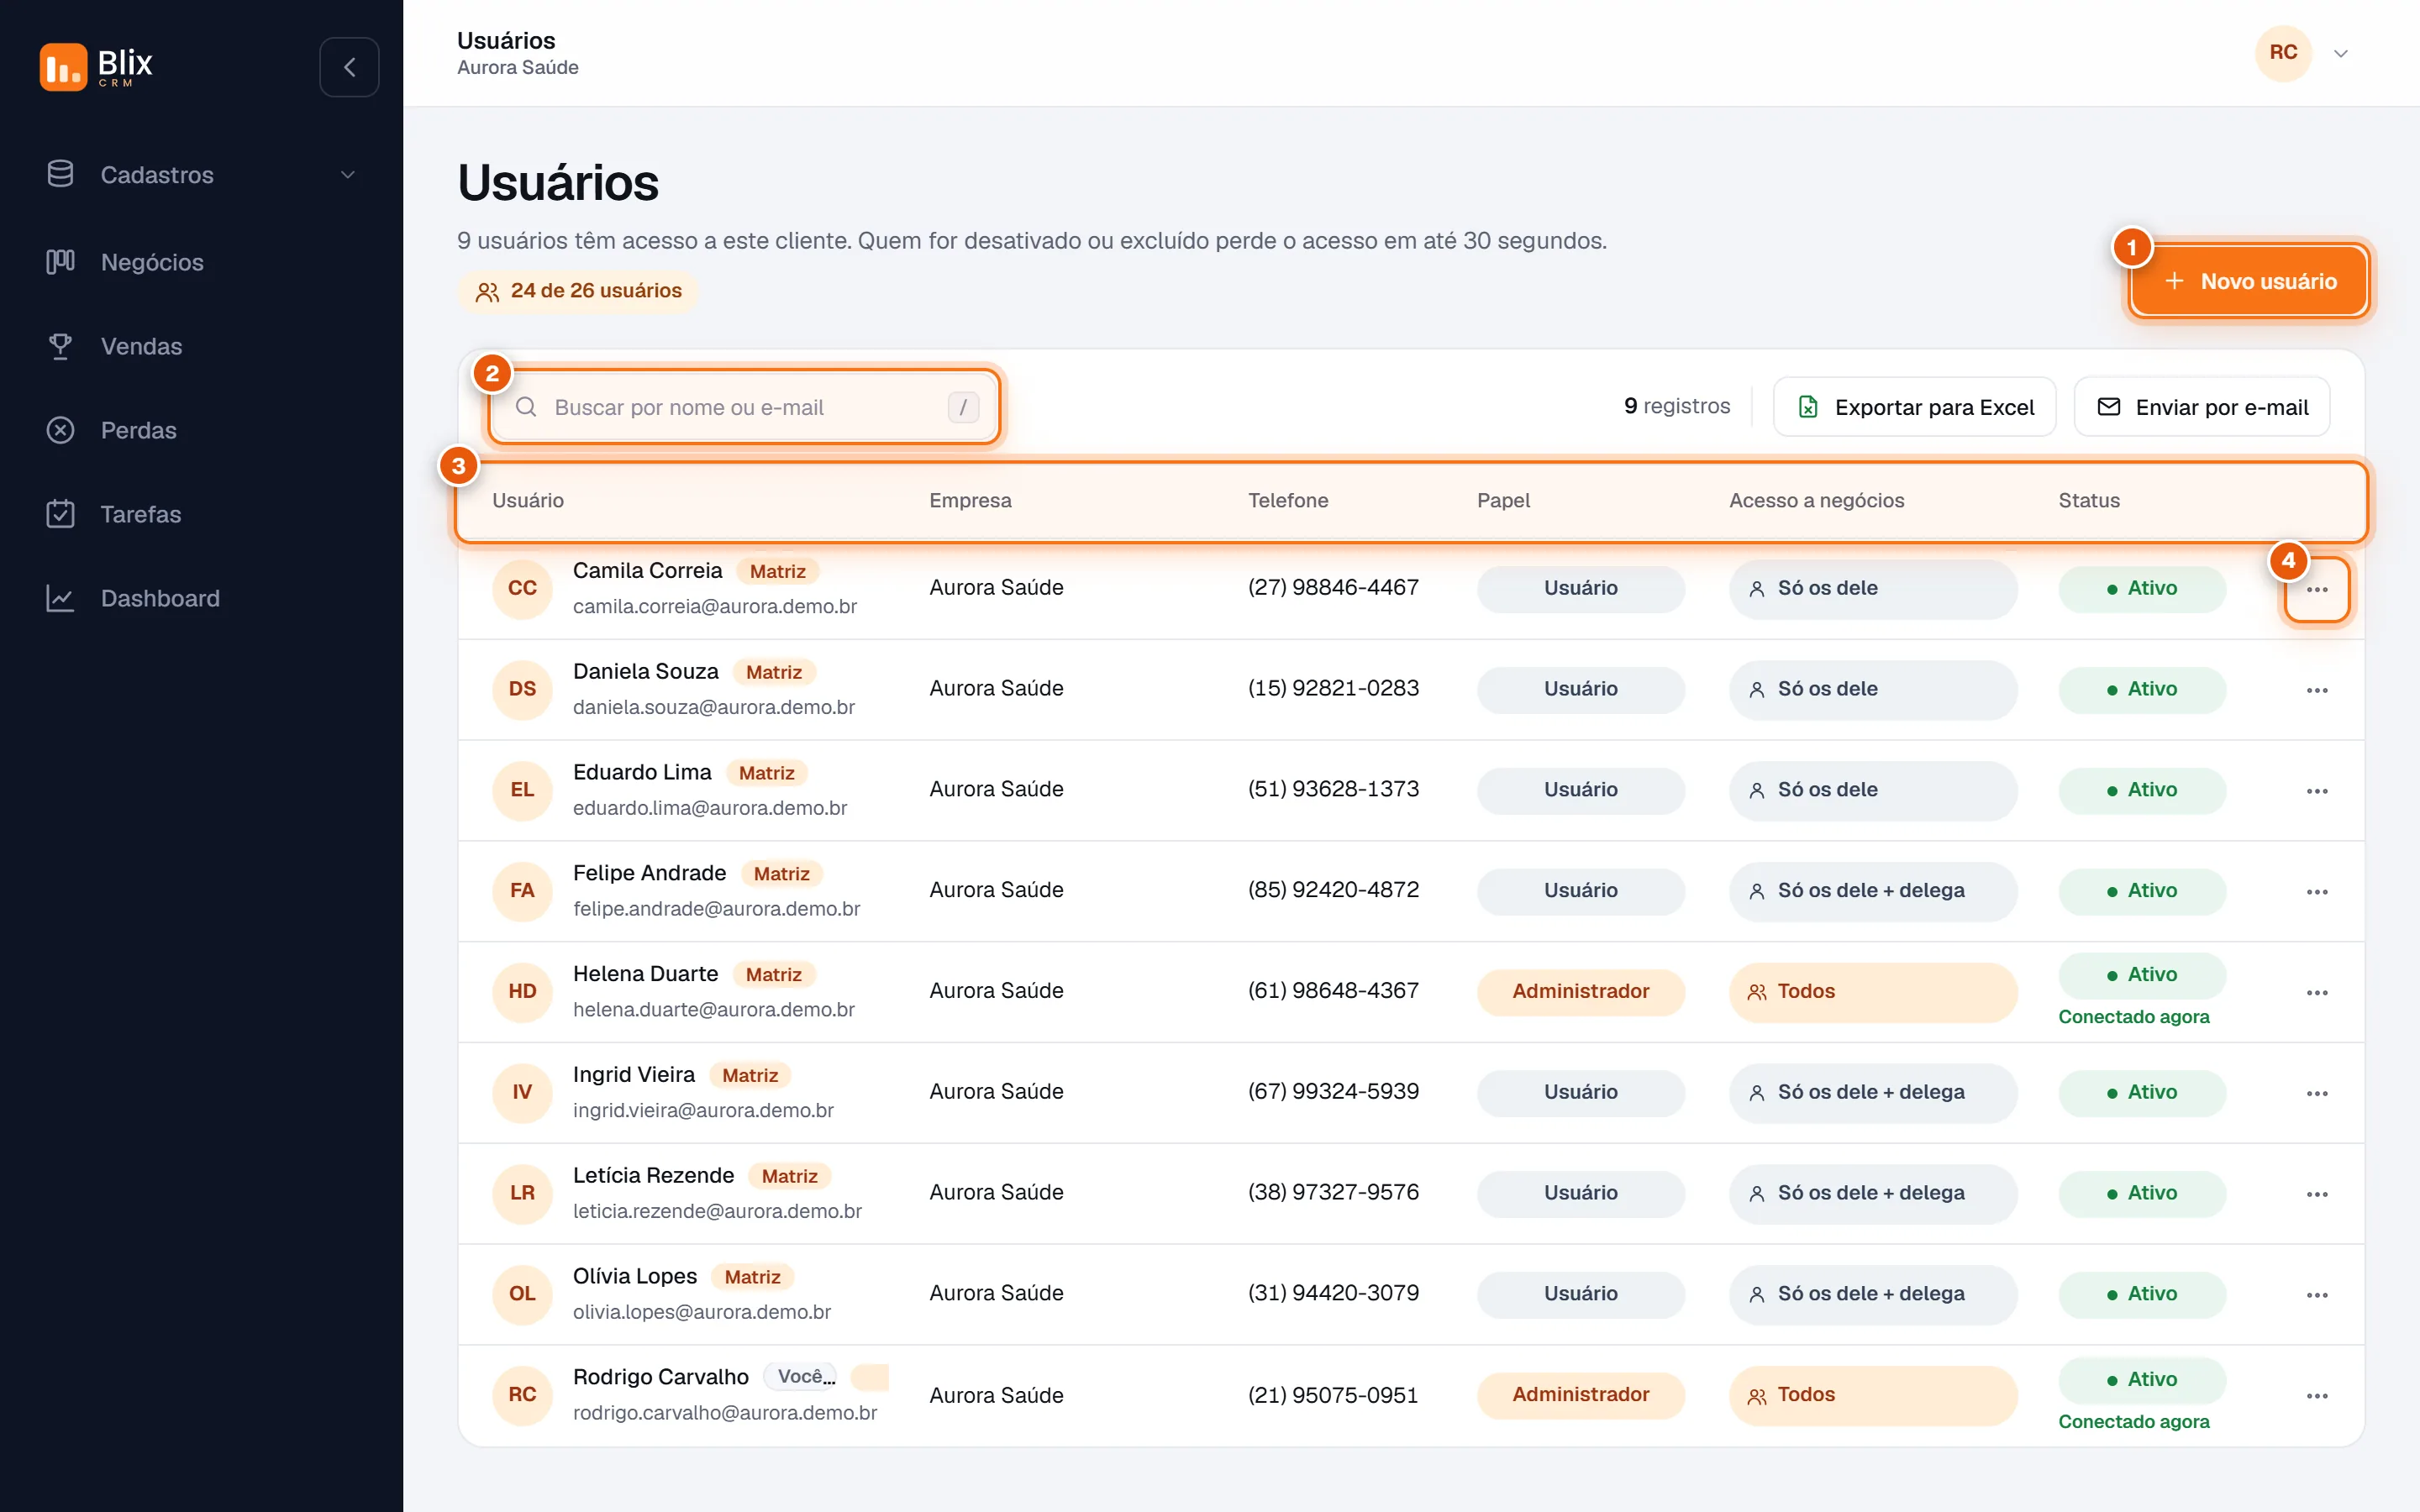2420x1512 pixels.
Task: Focus the Buscar por nome ou e-mail field
Action: pos(744,407)
